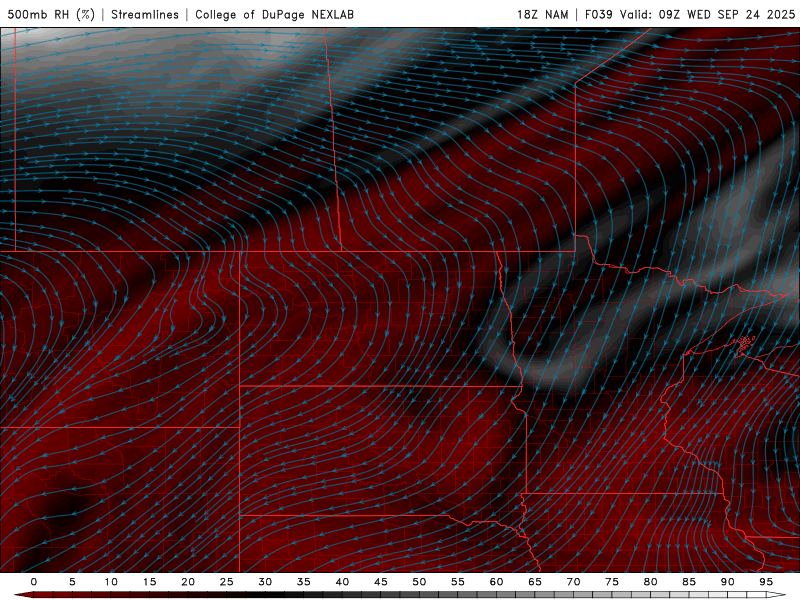Viewport: 800px width, 600px height.
Task: Click the colorbar value 80 label
Action: (x=651, y=582)
